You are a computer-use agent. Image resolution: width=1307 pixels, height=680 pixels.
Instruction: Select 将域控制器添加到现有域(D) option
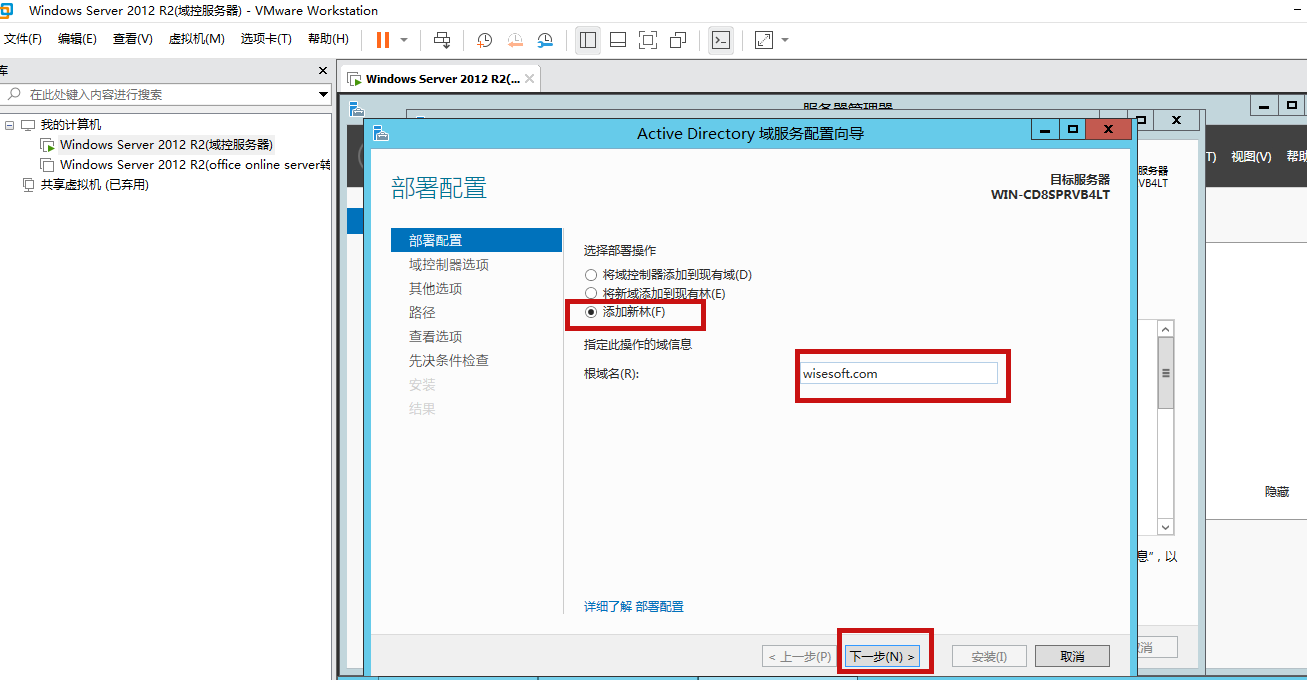tap(668, 274)
